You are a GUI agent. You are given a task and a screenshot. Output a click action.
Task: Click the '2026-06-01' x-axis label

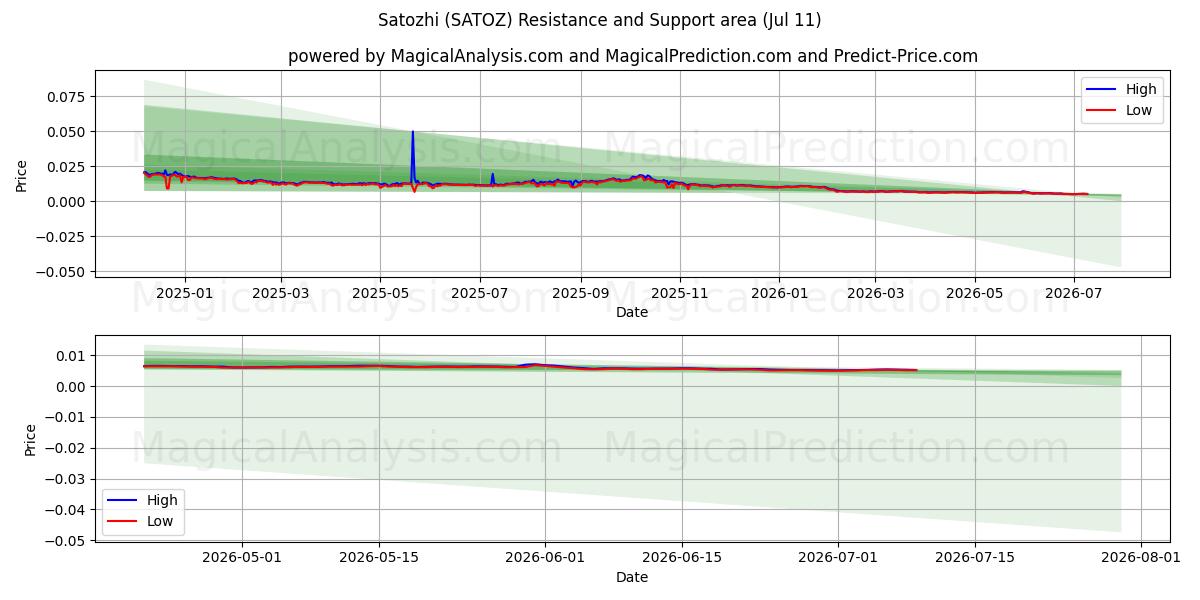point(545,560)
